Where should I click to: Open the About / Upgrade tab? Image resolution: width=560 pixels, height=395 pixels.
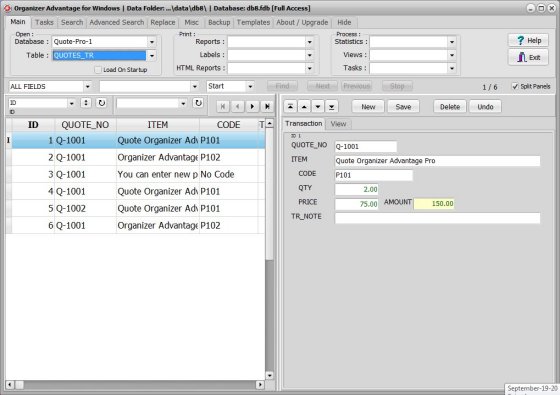[x=302, y=22]
